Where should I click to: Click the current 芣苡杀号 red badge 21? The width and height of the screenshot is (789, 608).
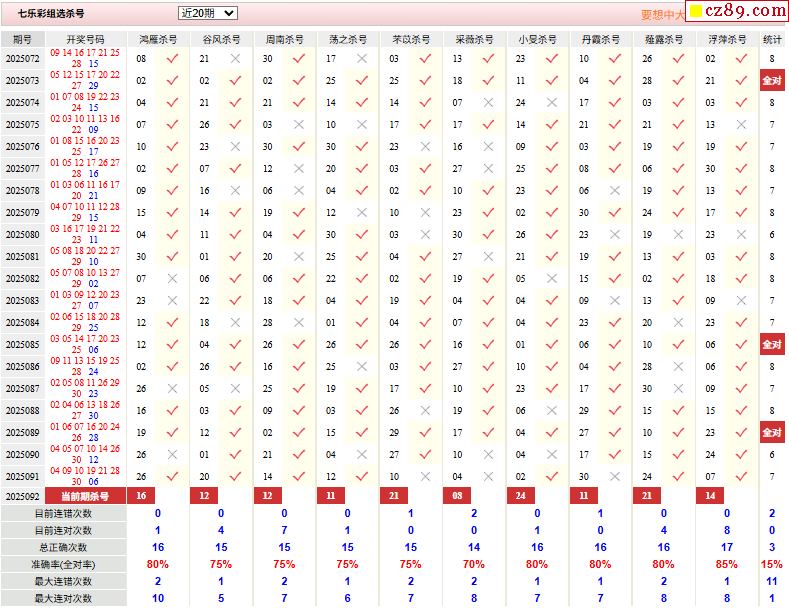pyautogui.click(x=394, y=496)
